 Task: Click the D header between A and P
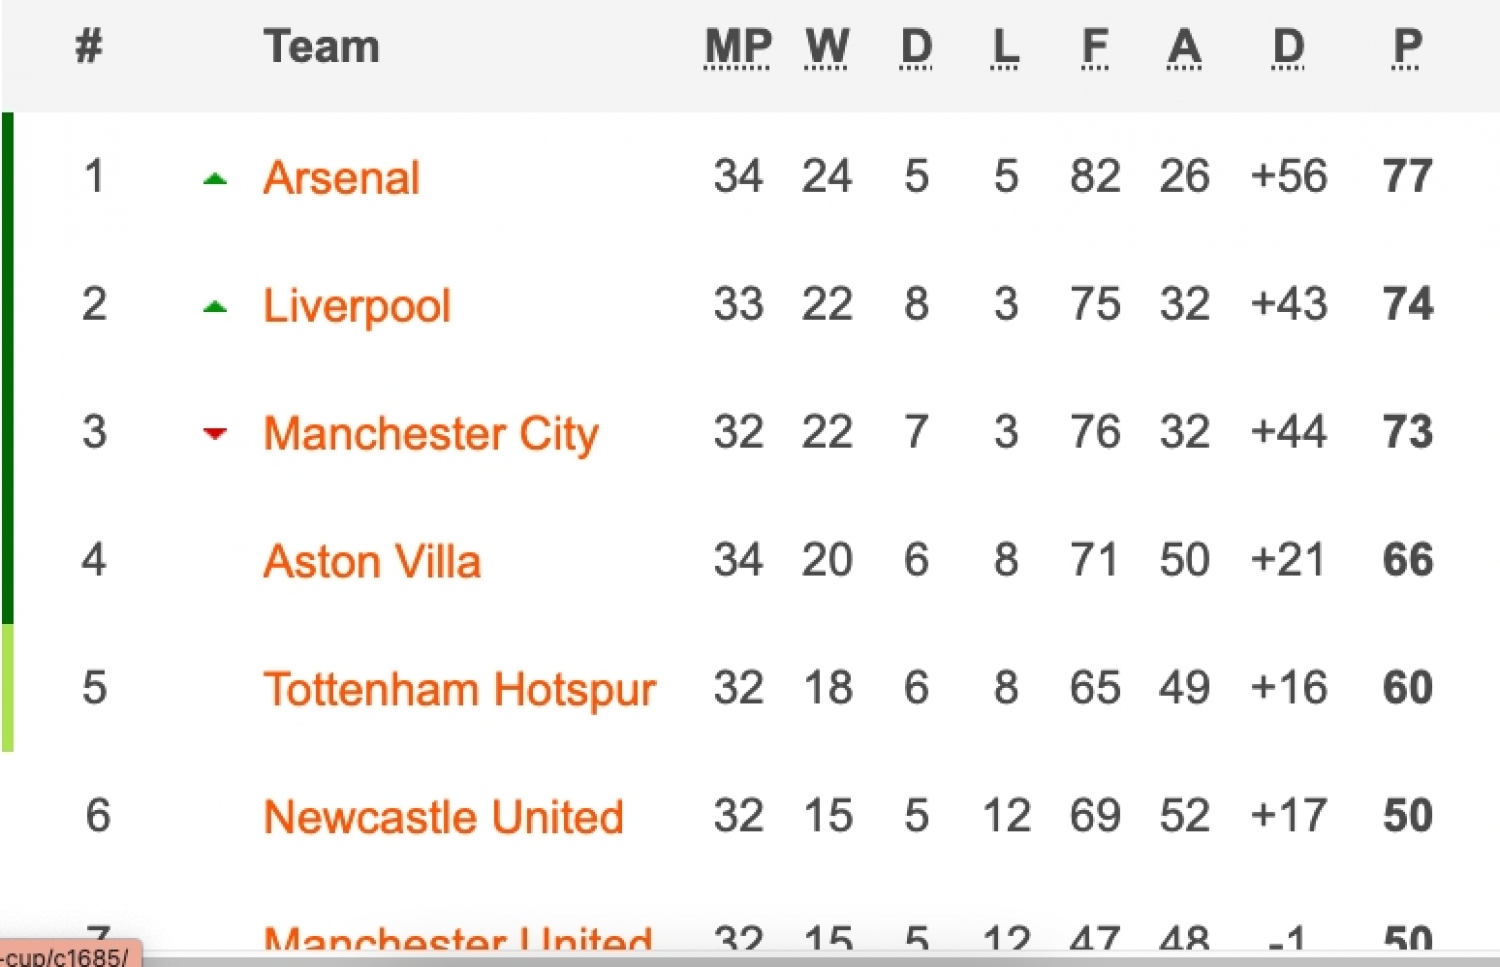pyautogui.click(x=1288, y=47)
